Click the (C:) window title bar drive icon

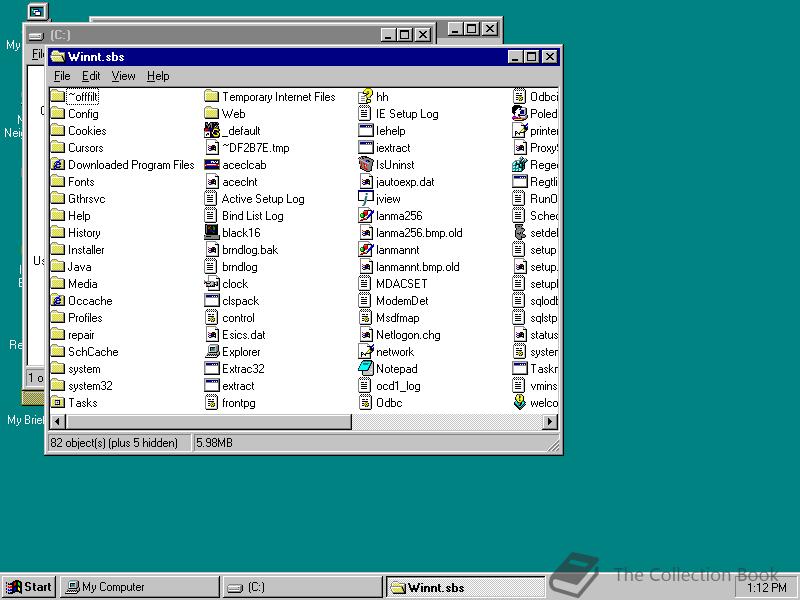36,36
